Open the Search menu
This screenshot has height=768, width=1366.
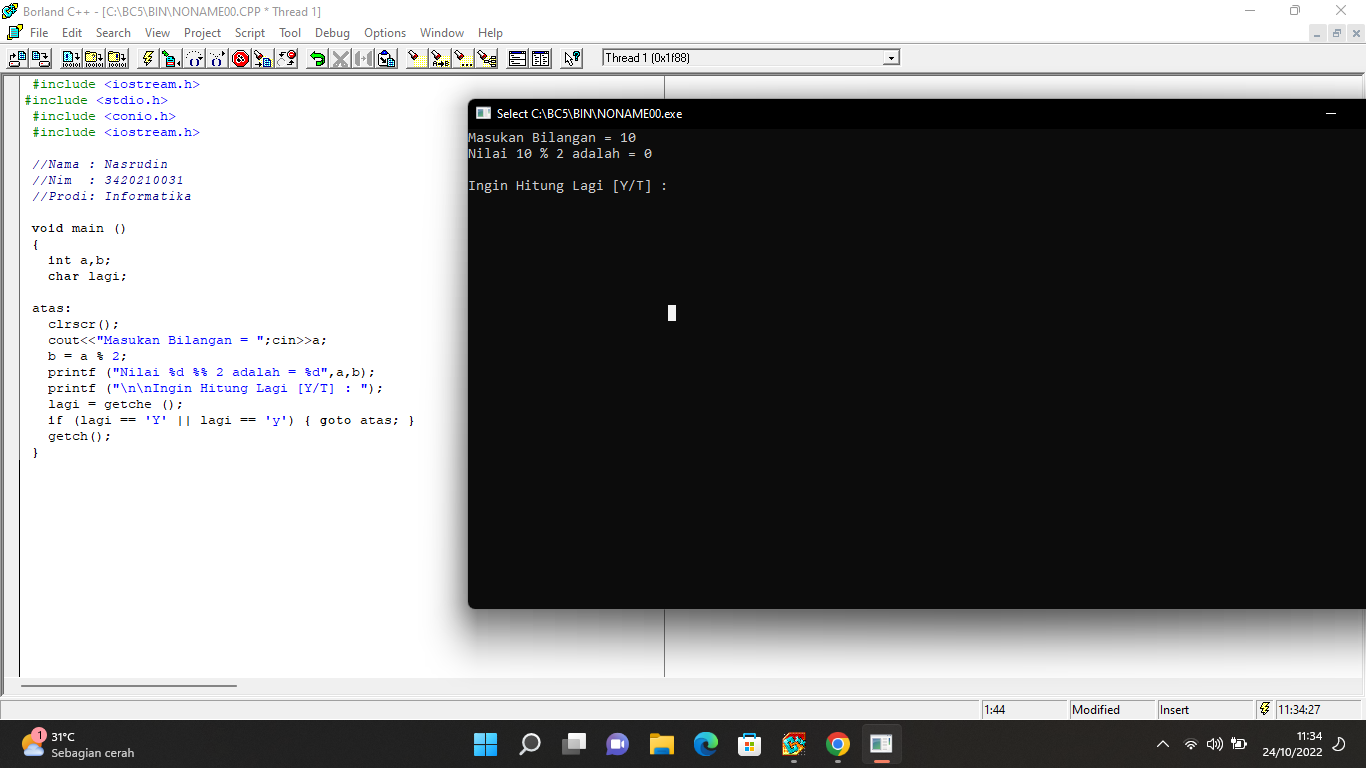(x=113, y=33)
